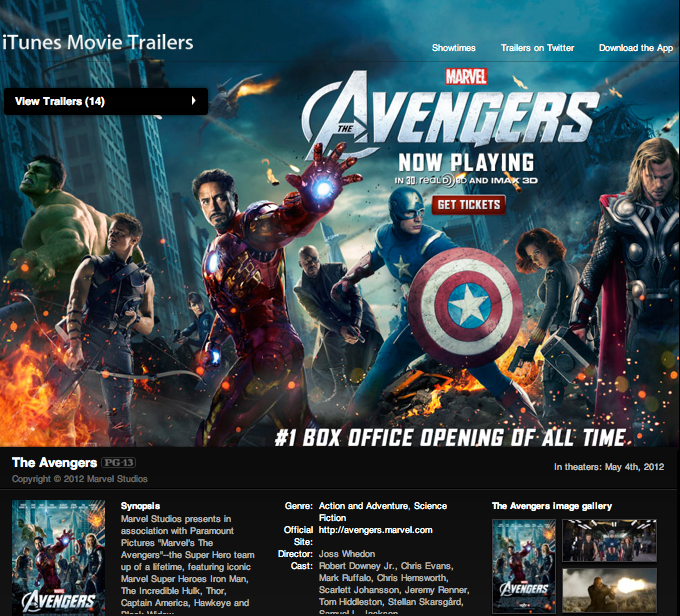Open the gallery poster thumbnail image
The image size is (680, 616).
[524, 566]
